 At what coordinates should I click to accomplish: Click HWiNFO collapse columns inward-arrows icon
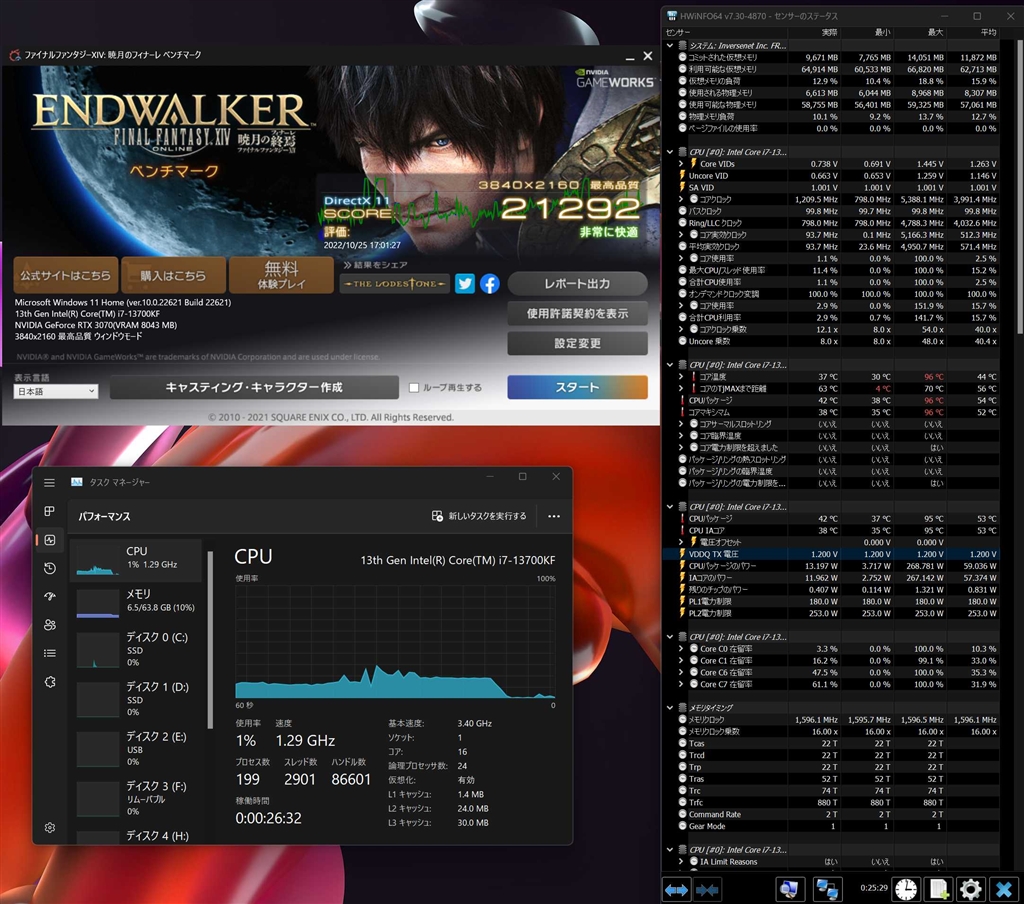pos(707,890)
